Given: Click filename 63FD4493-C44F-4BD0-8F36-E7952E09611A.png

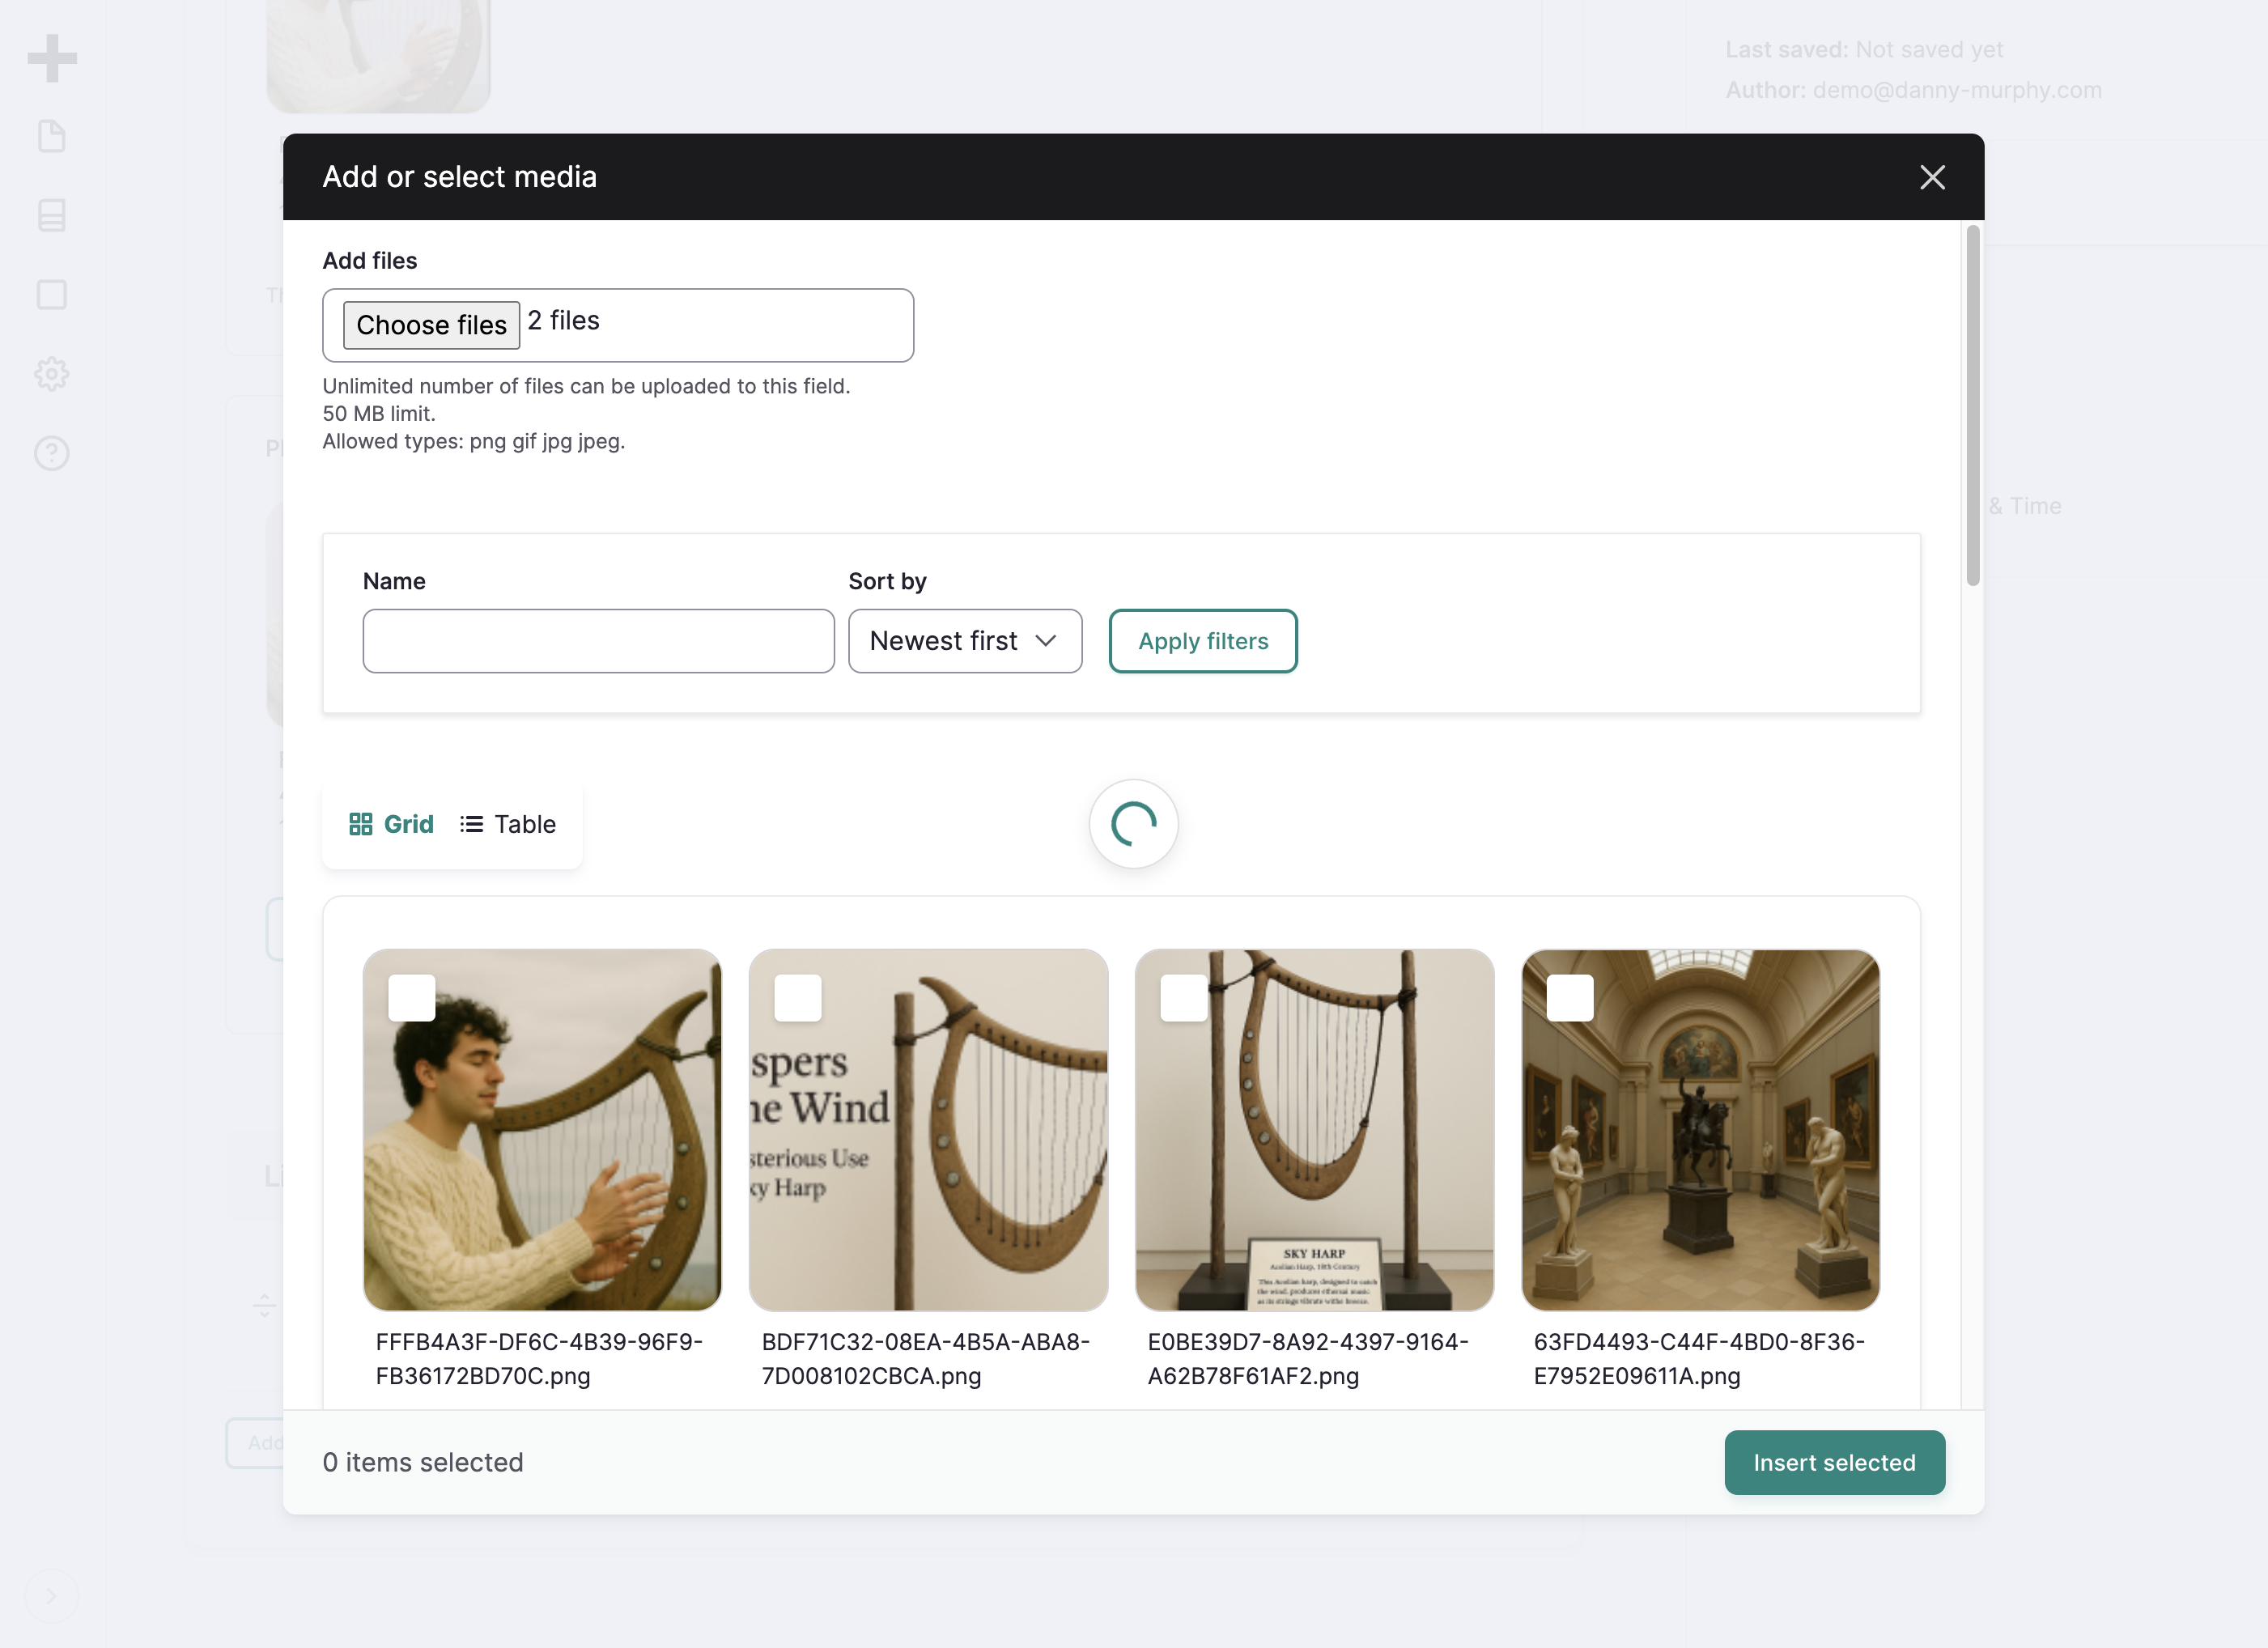Looking at the screenshot, I should click(1699, 1359).
